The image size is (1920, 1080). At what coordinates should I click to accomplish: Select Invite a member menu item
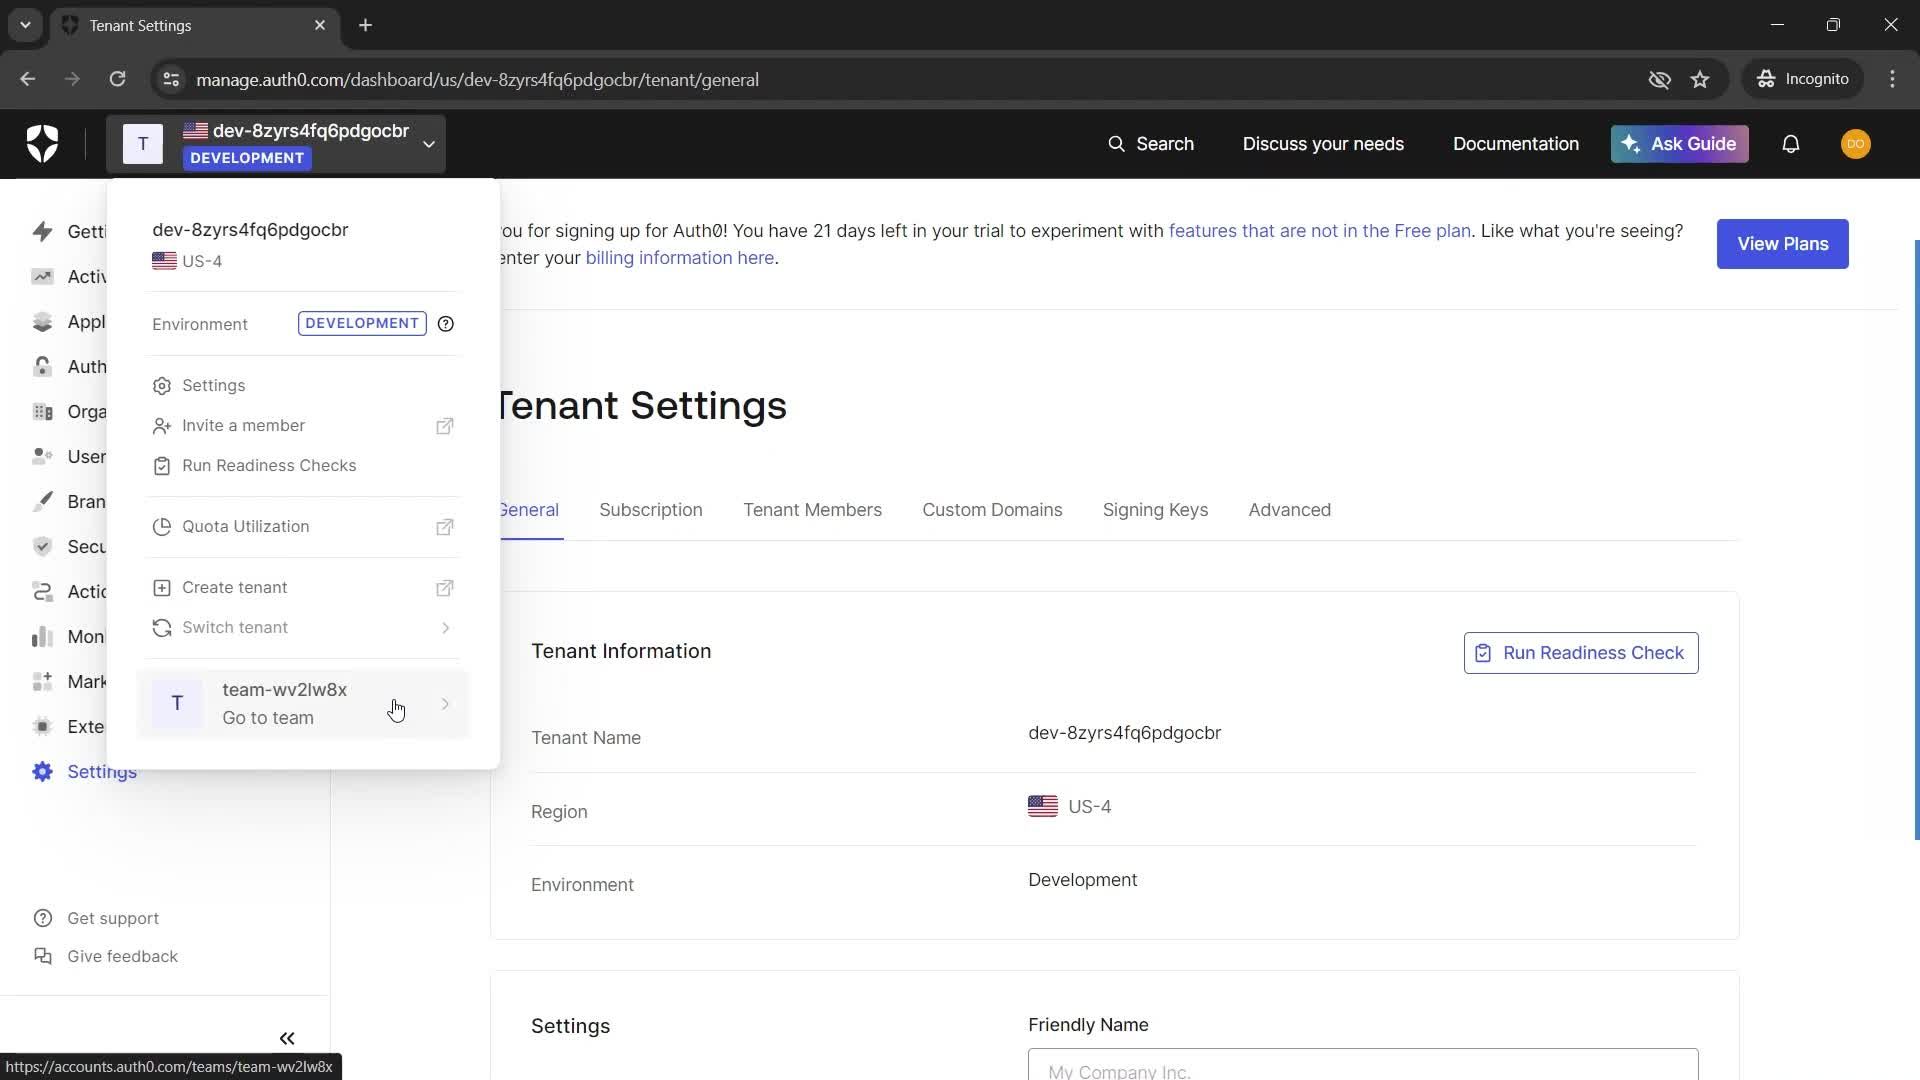click(303, 426)
